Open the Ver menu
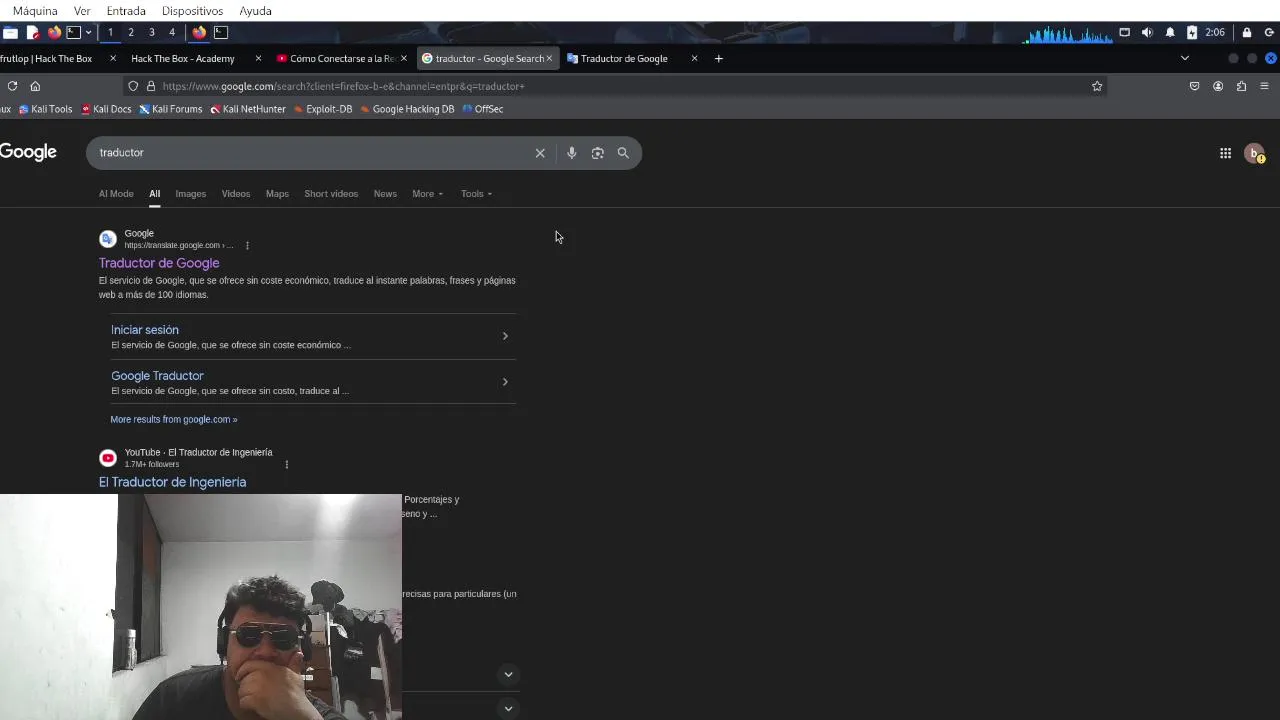This screenshot has height=720, width=1280. pos(82,11)
